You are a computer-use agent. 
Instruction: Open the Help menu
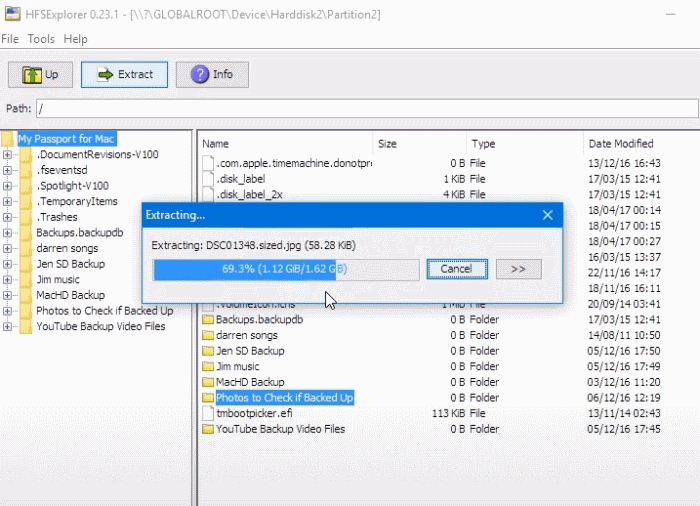75,39
